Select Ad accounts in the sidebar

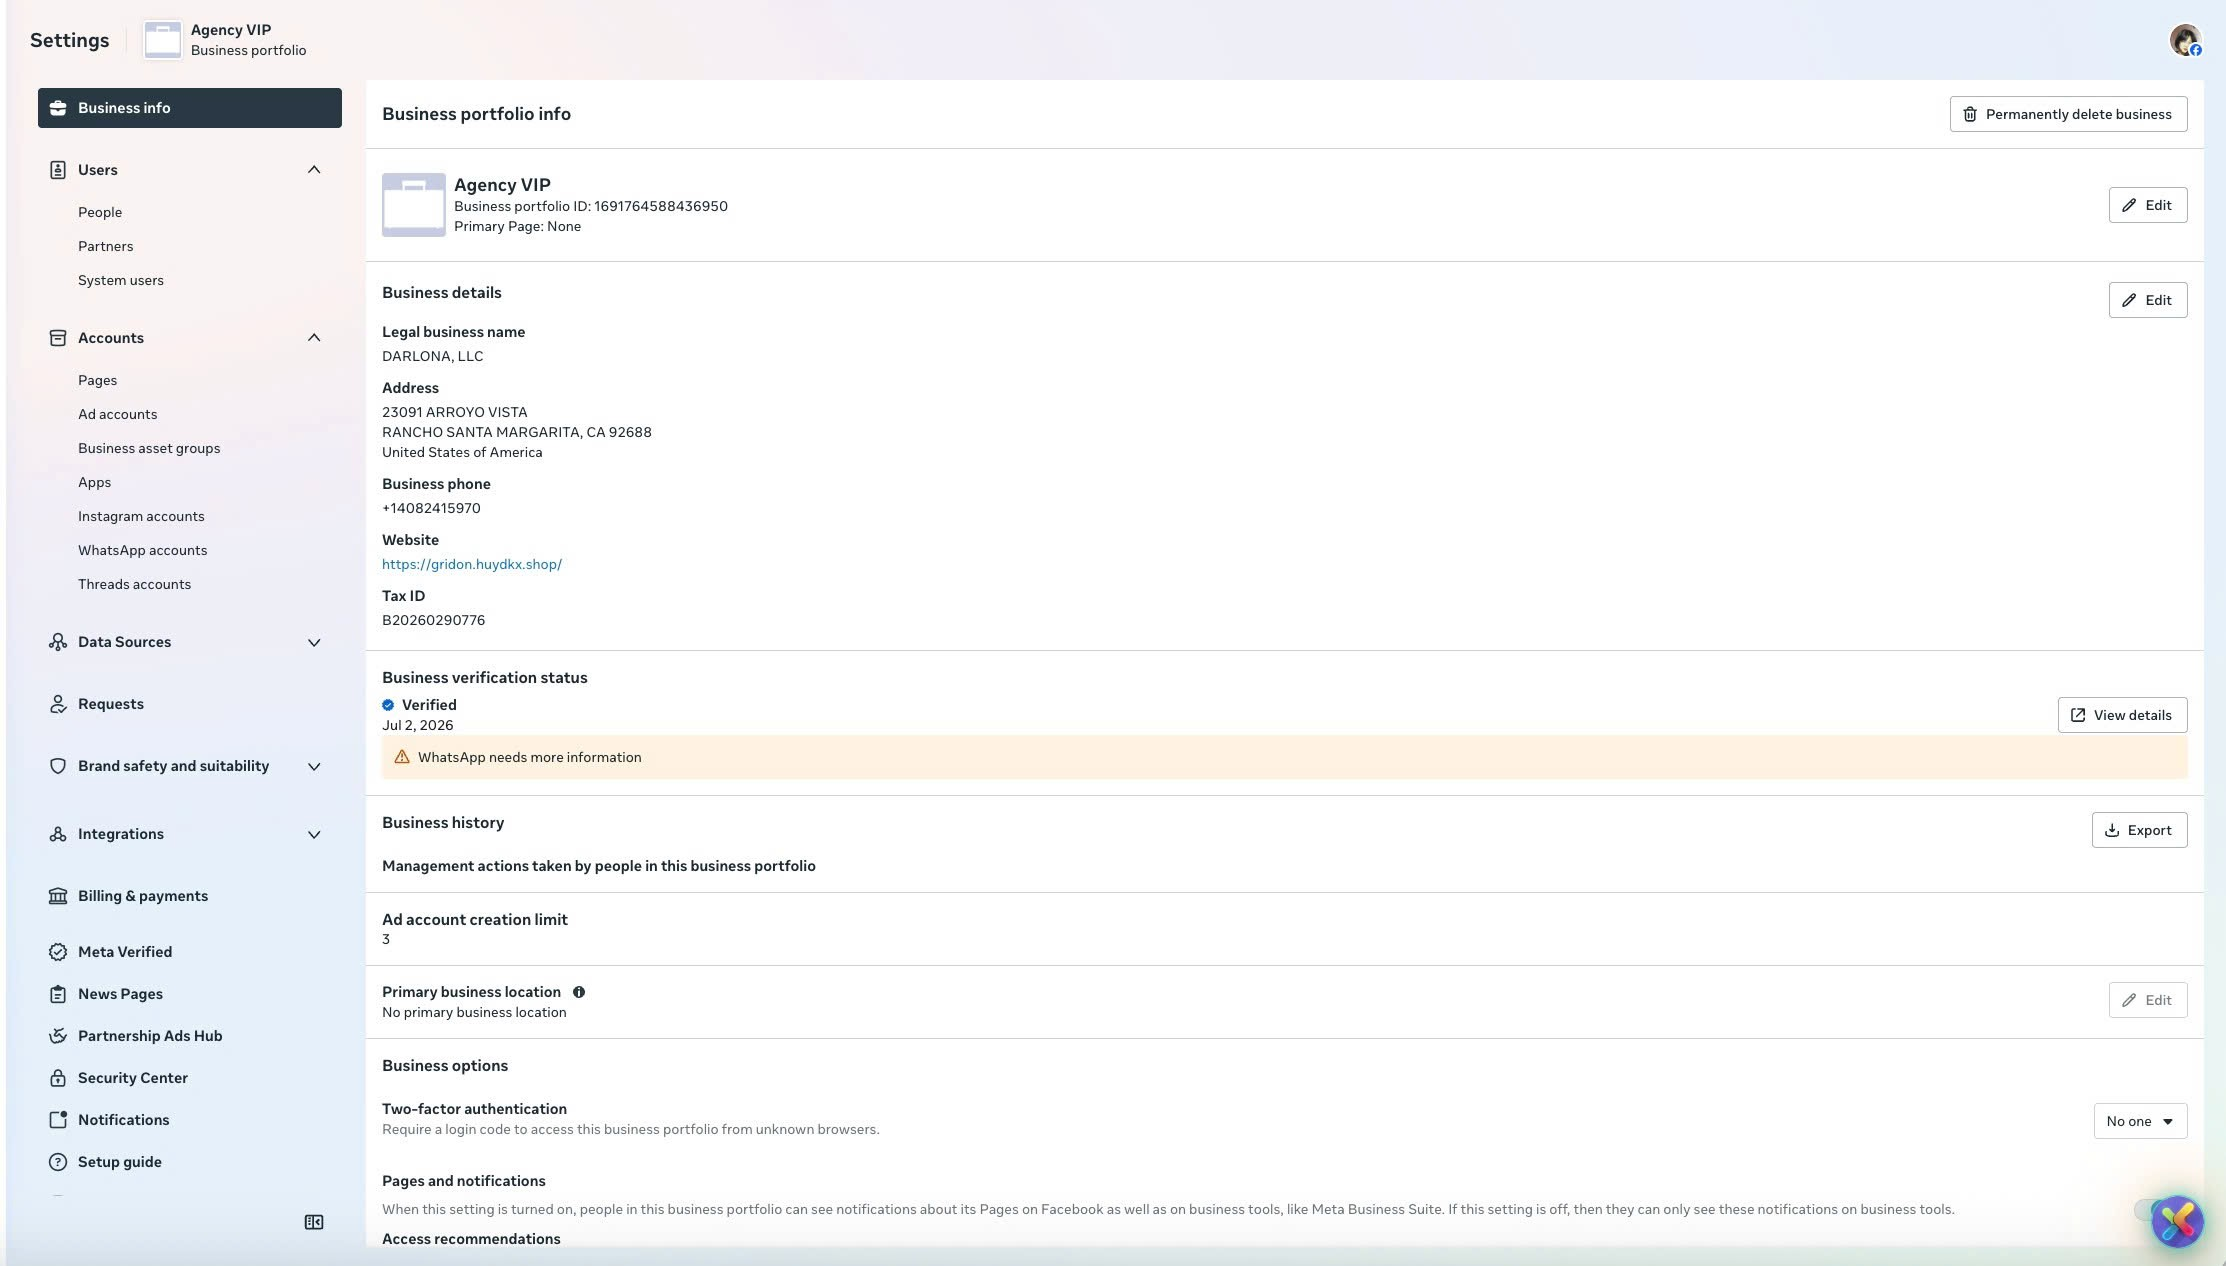(x=117, y=414)
